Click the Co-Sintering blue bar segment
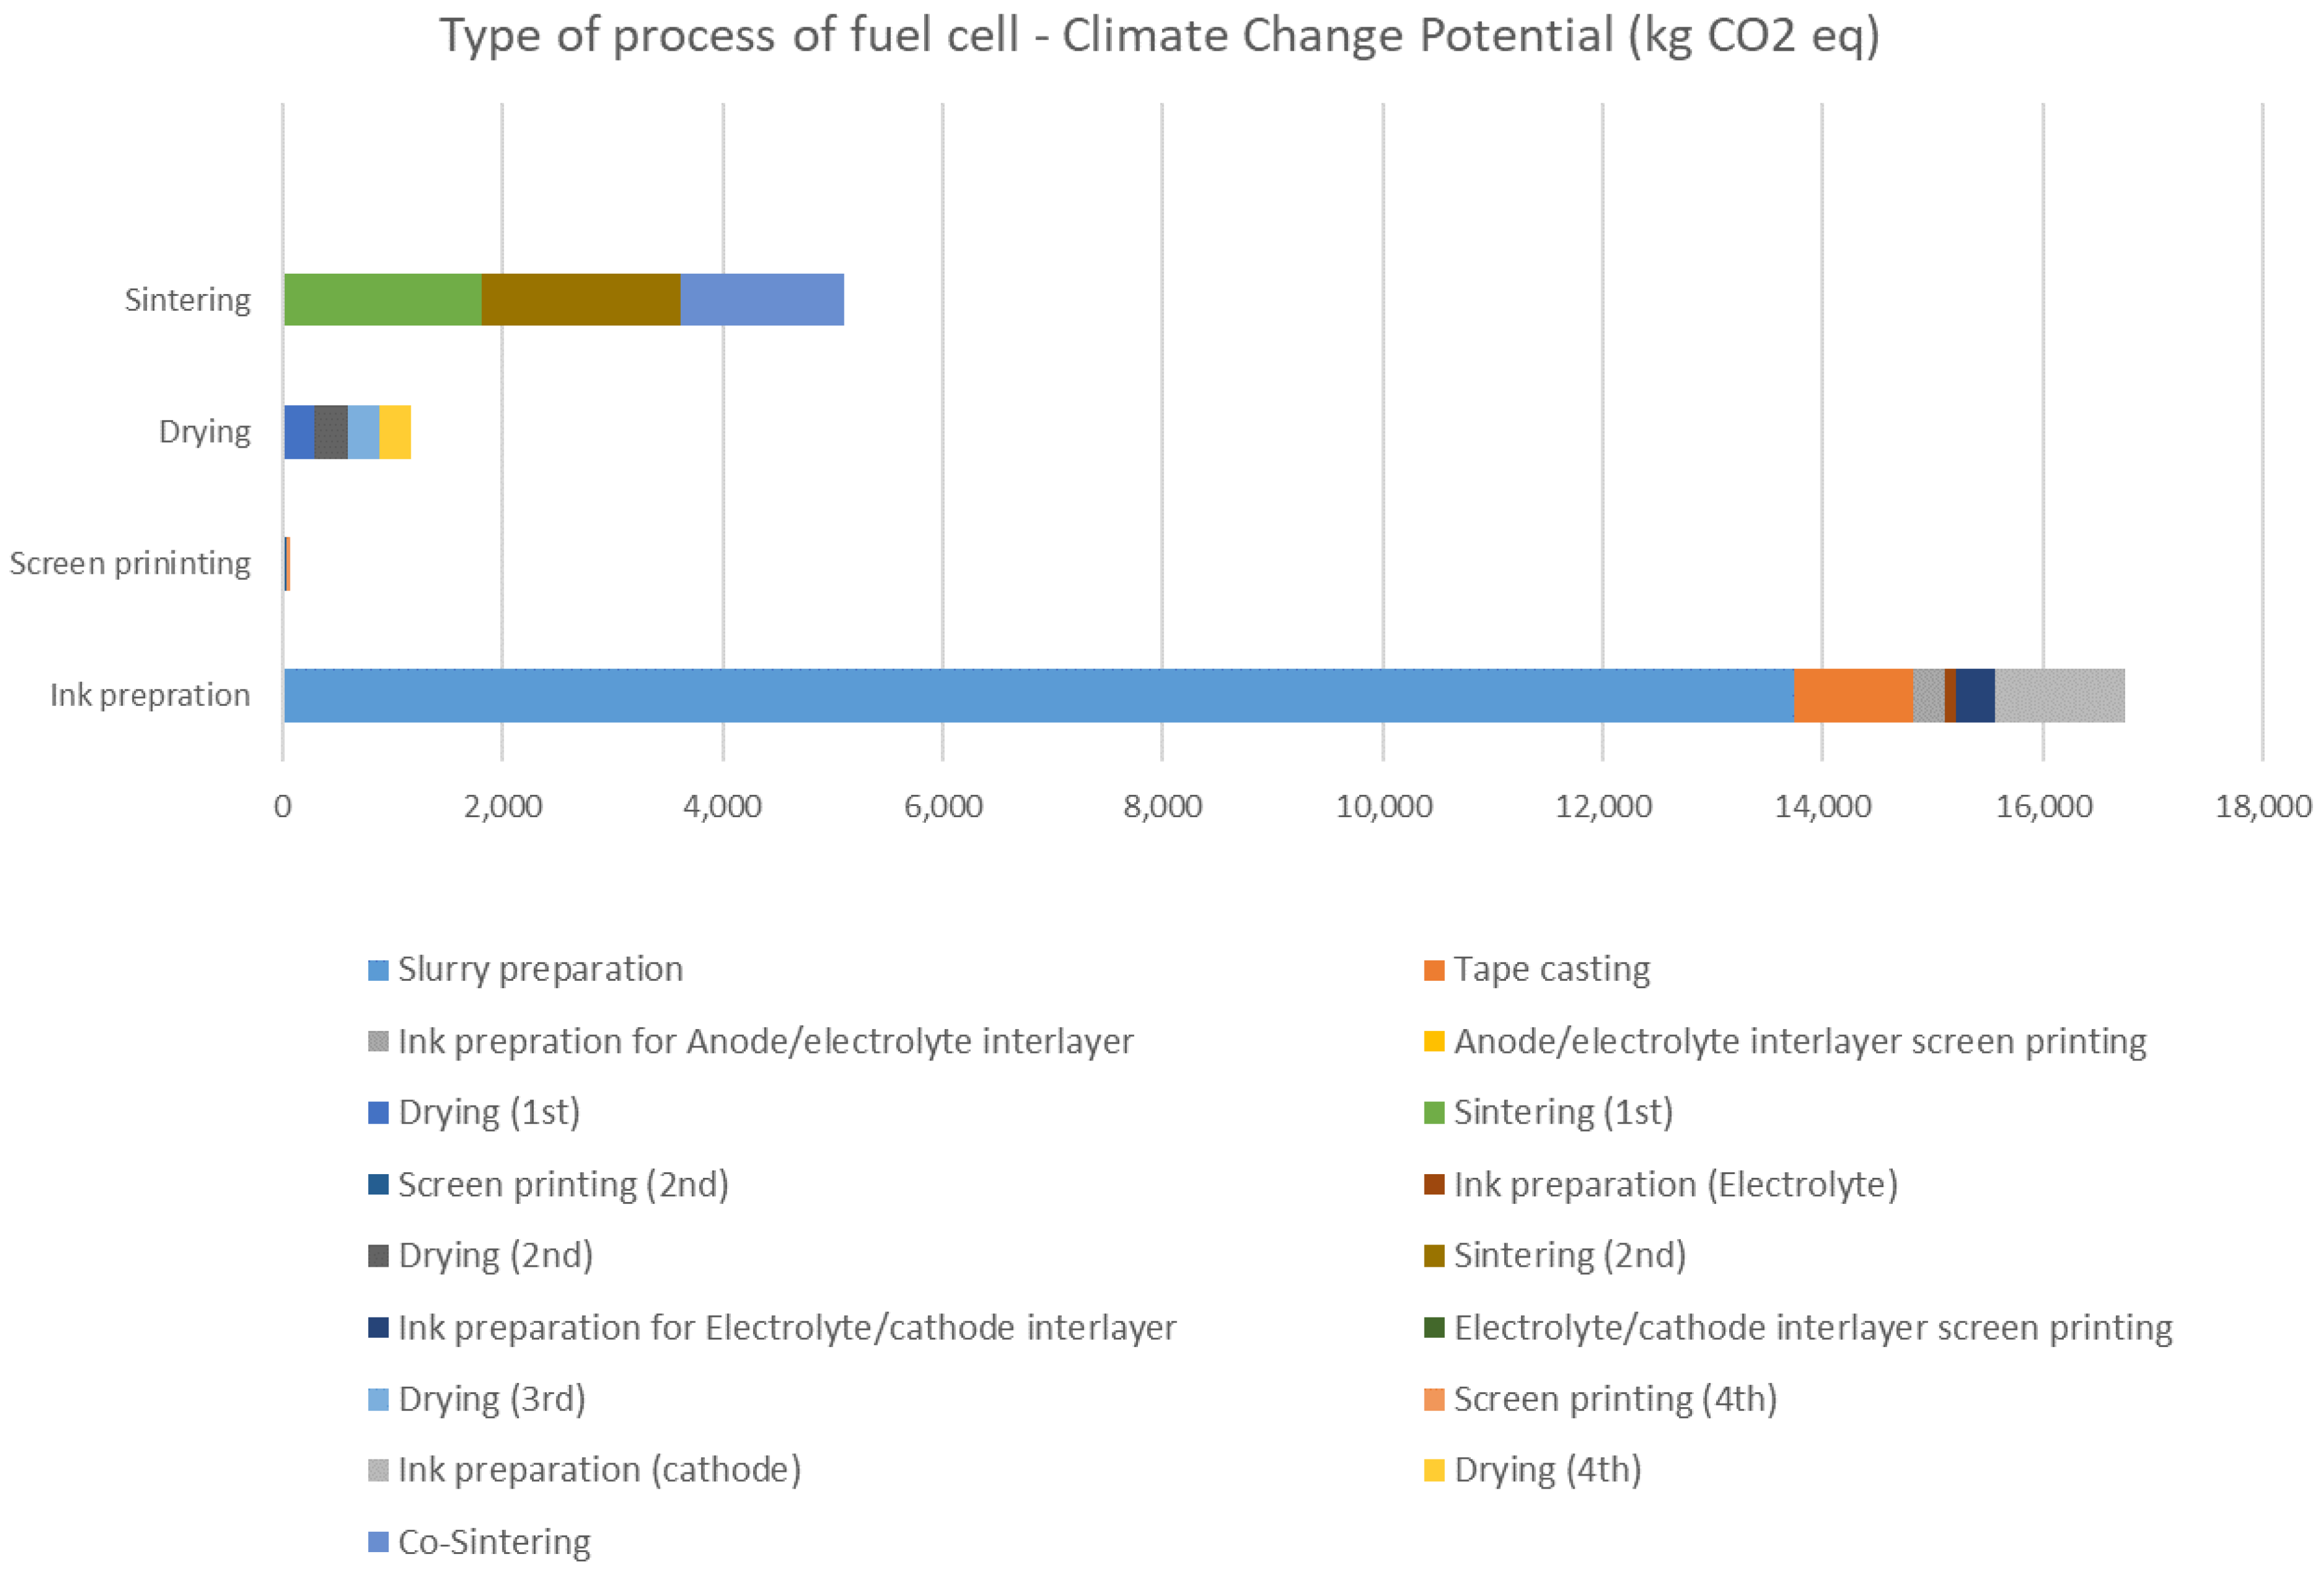The image size is (2324, 1575). tap(762, 299)
